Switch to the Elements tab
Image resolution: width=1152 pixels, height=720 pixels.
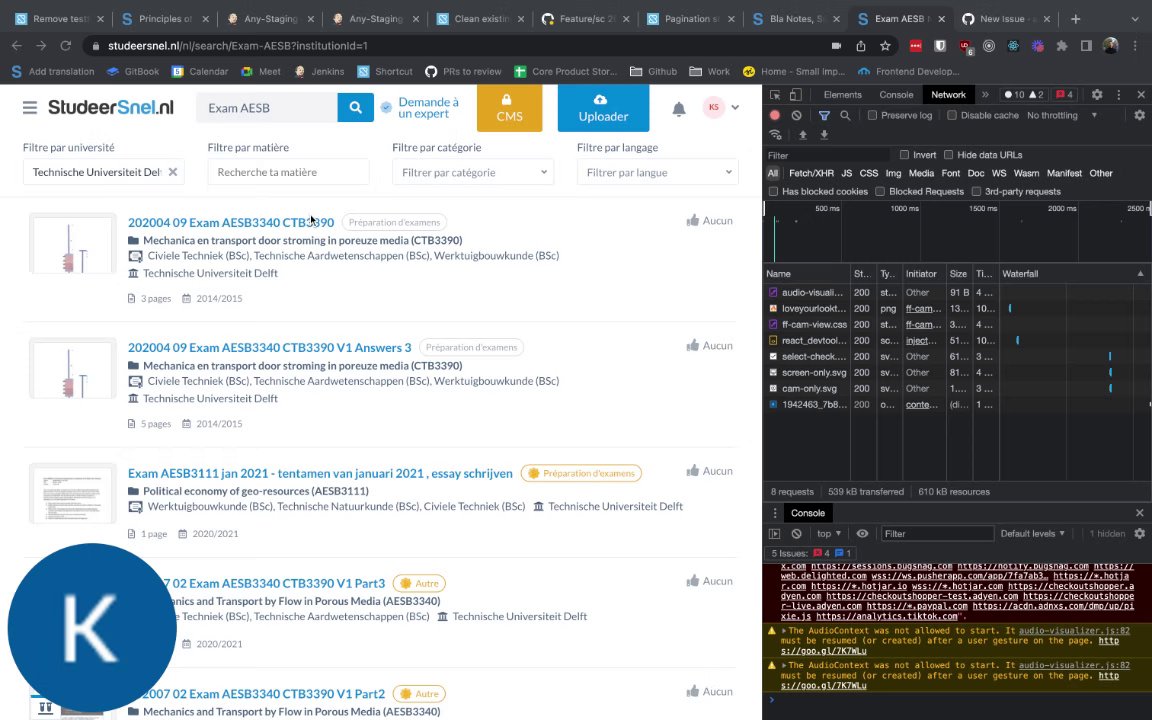(x=842, y=95)
